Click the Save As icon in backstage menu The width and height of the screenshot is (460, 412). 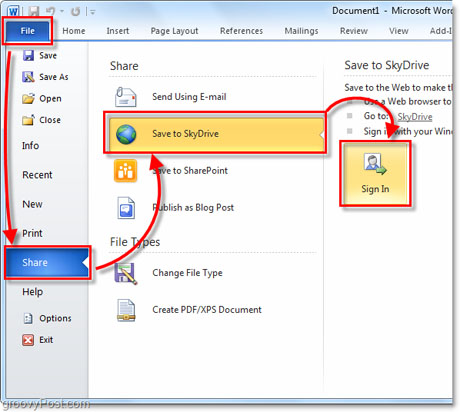point(28,77)
